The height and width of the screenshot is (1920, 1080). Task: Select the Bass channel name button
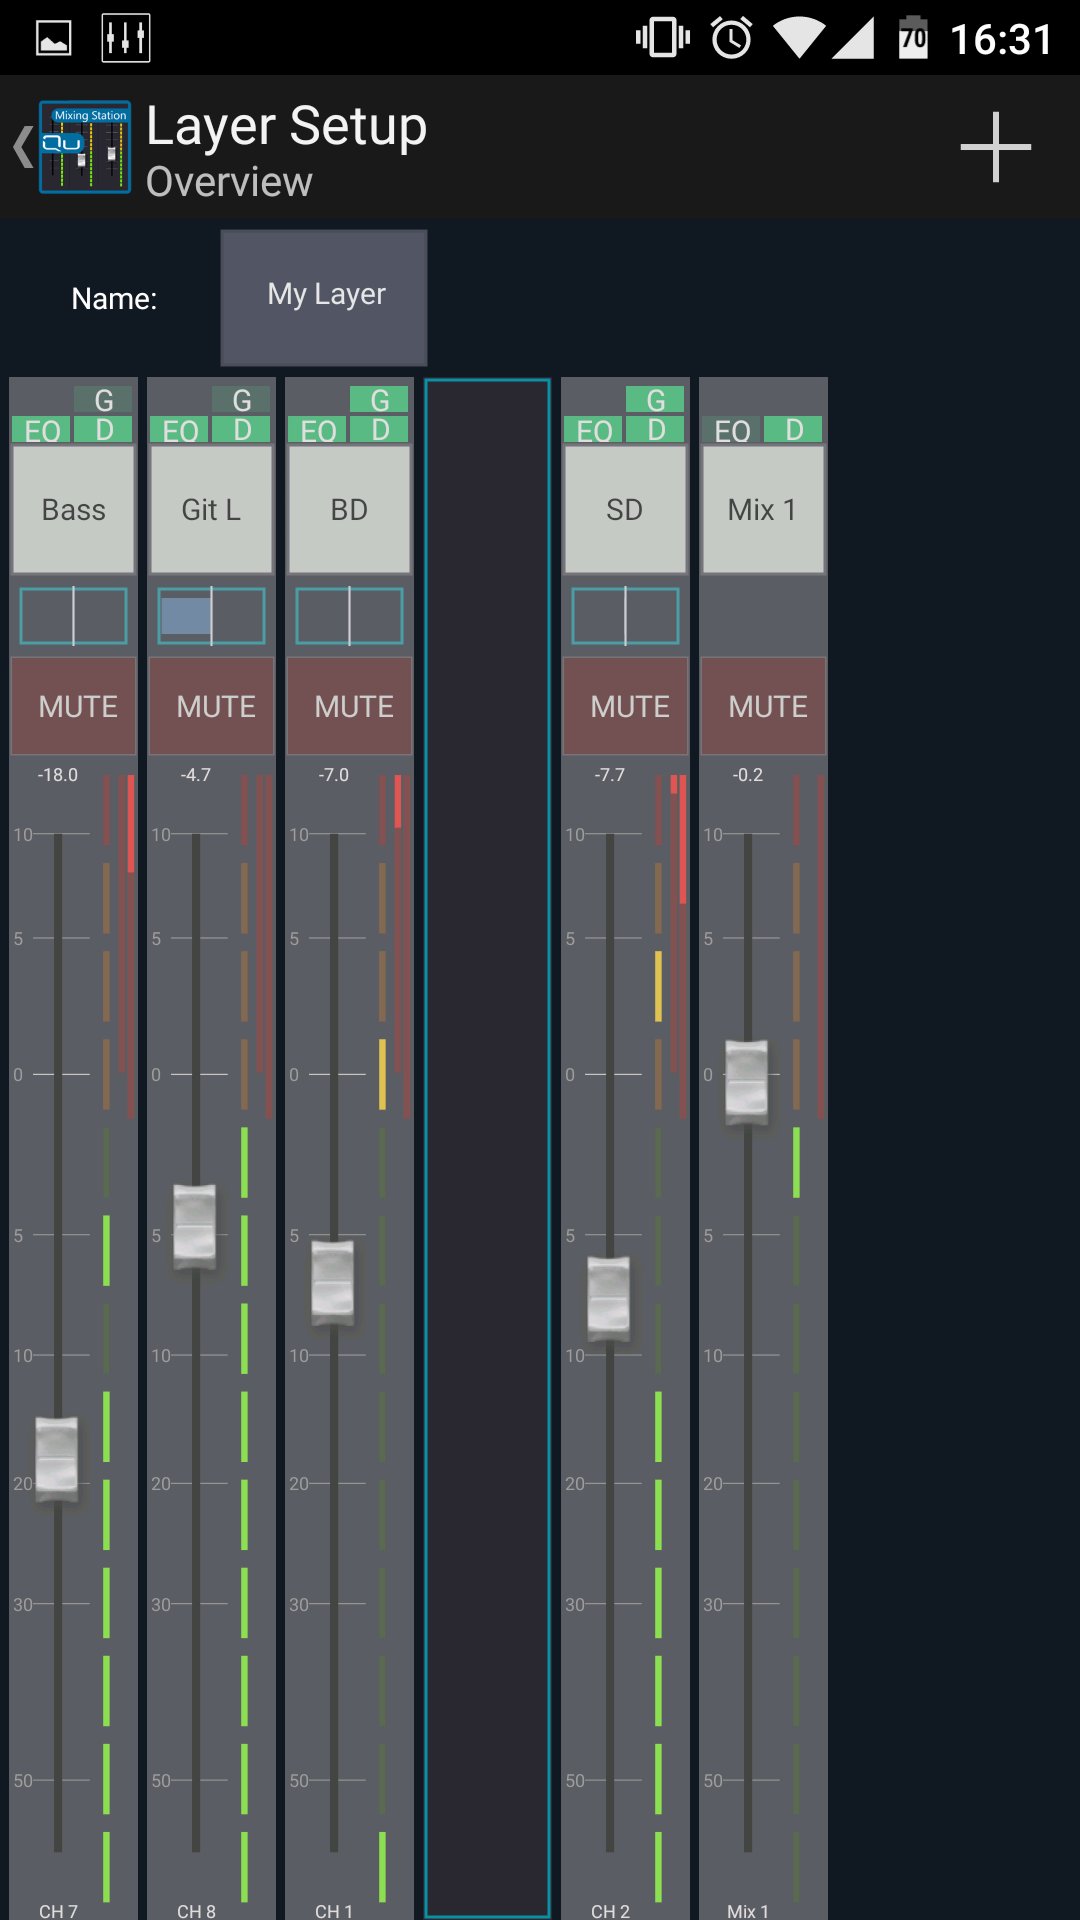[x=74, y=510]
